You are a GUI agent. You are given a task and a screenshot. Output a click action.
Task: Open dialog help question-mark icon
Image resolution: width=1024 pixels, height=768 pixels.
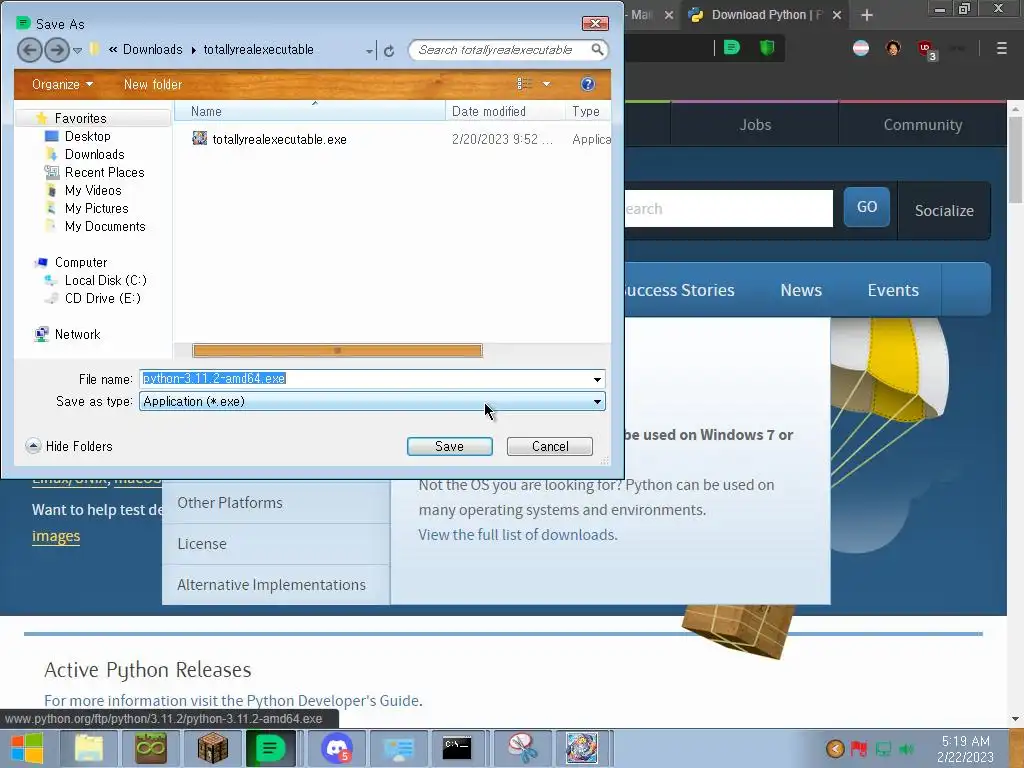point(587,84)
